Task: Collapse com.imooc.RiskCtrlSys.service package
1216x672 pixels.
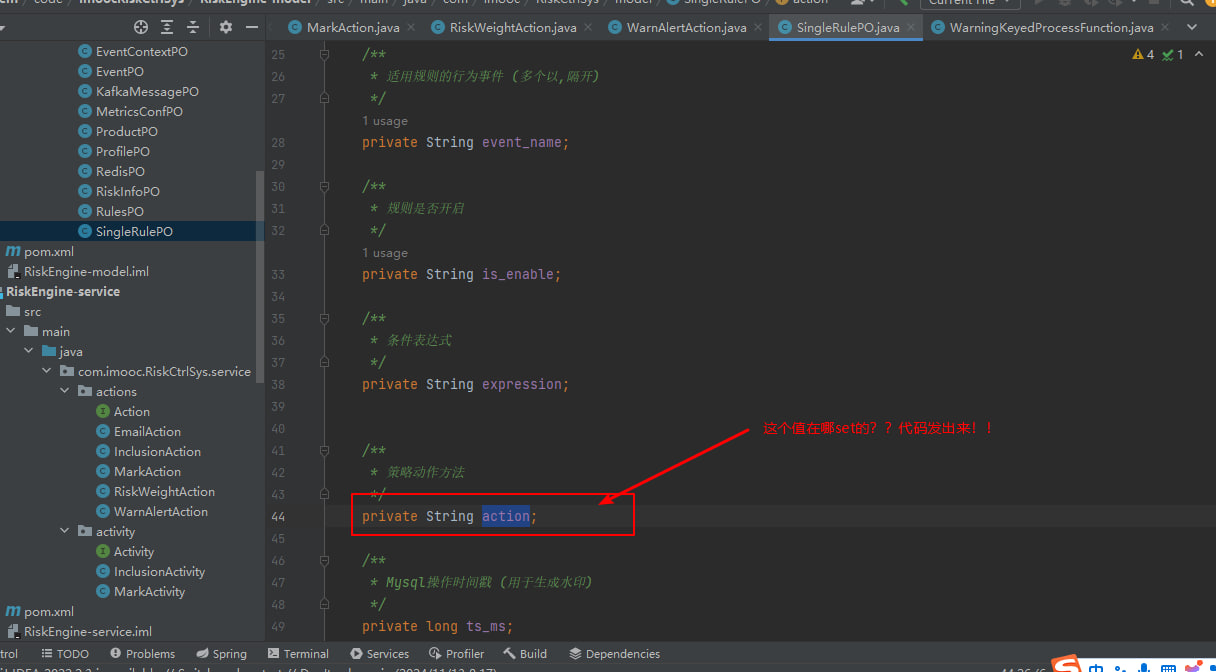Action: (x=47, y=371)
